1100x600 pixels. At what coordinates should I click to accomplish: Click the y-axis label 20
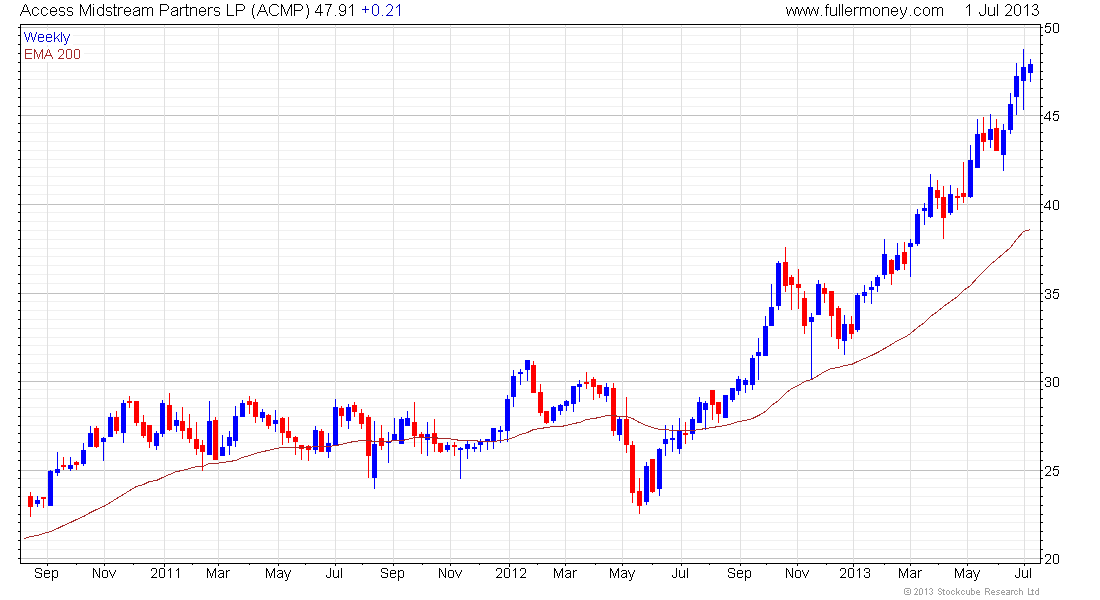click(x=1052, y=559)
